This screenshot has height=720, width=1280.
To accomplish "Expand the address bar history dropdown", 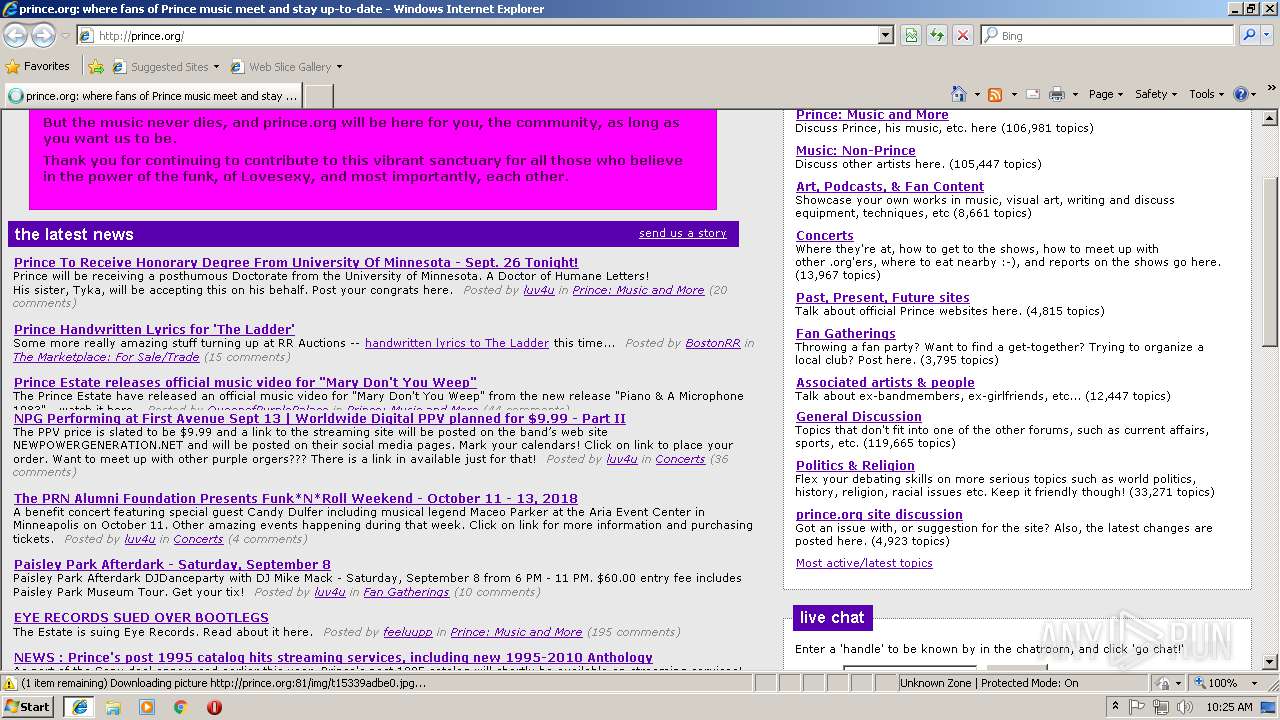I will coord(886,35).
